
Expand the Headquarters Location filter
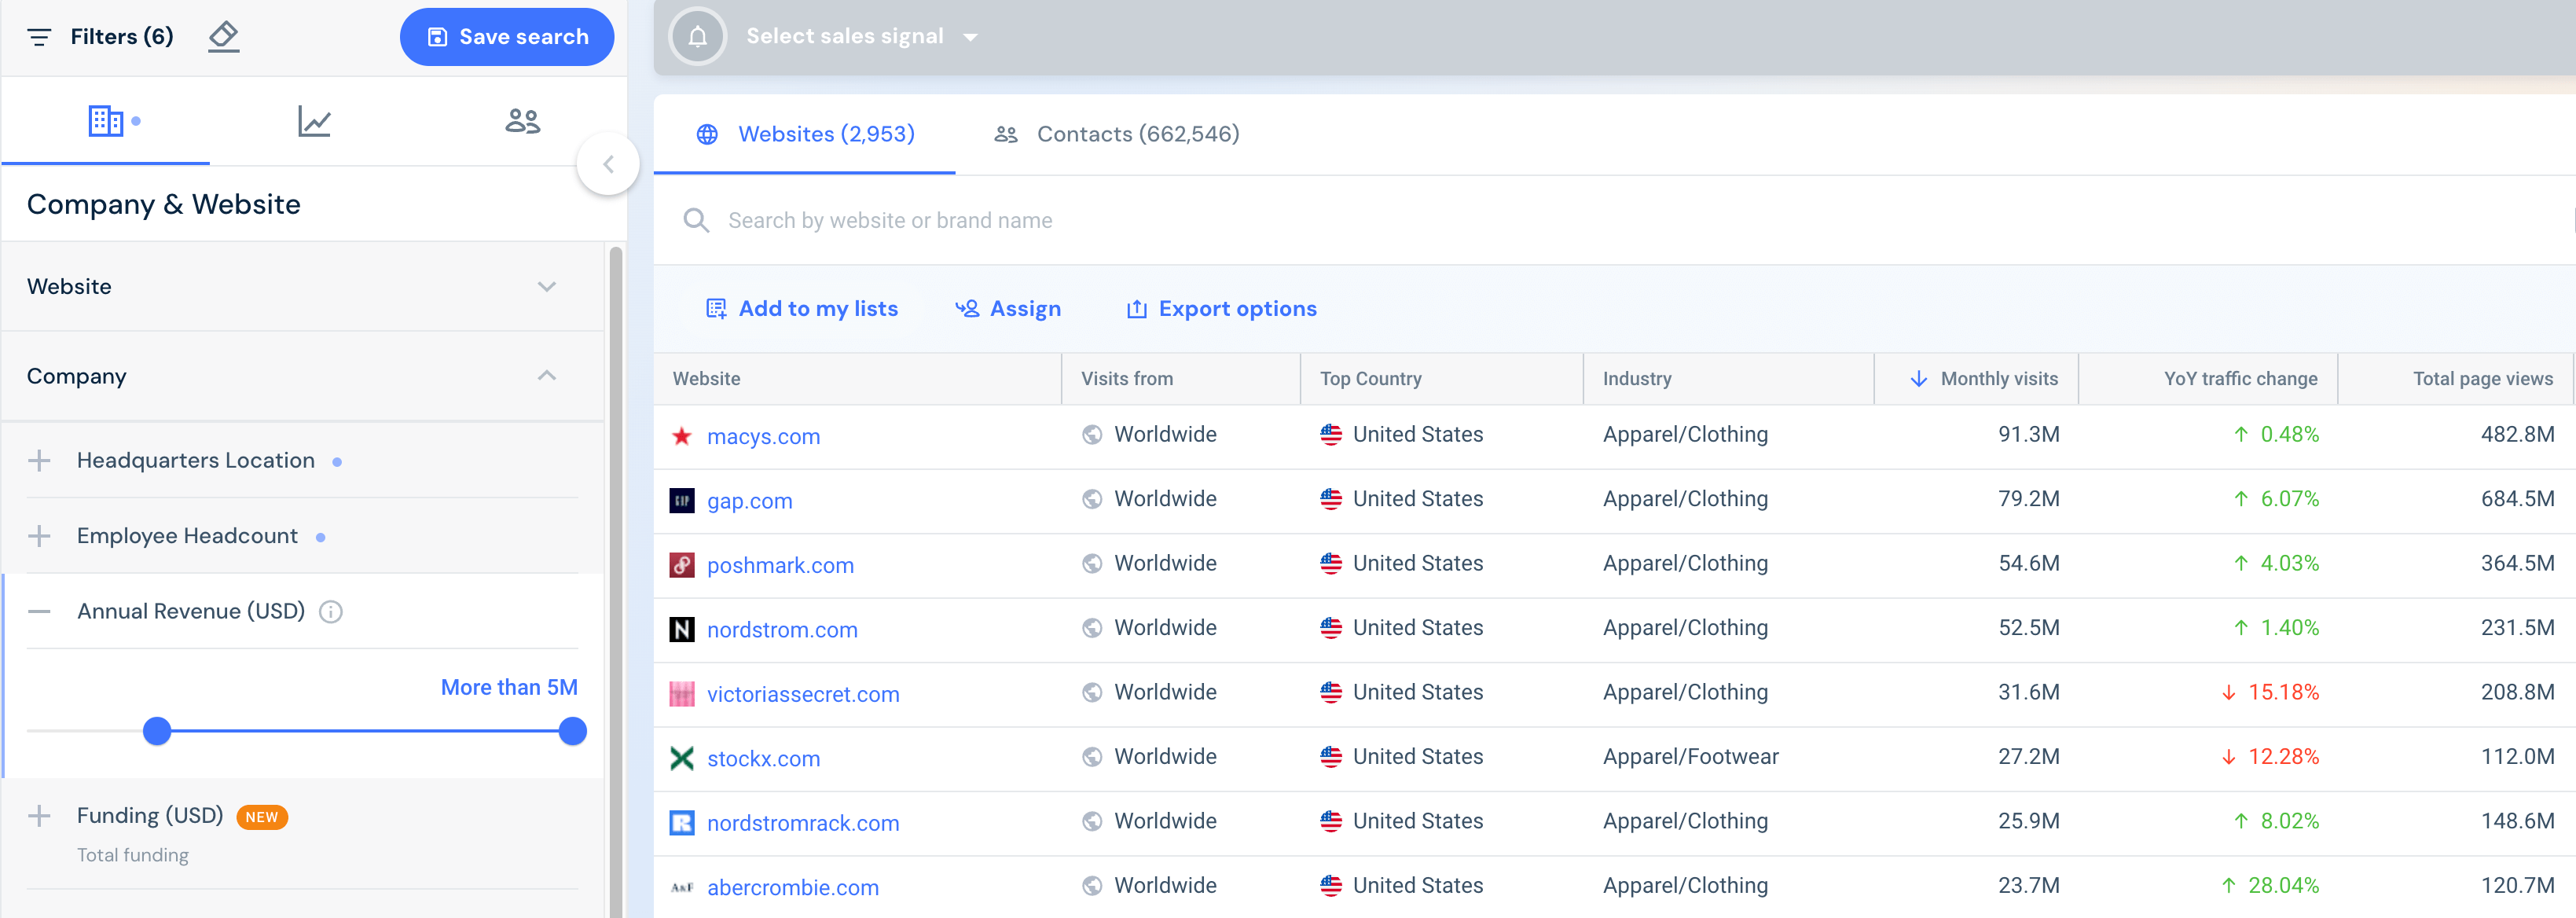tap(39, 460)
